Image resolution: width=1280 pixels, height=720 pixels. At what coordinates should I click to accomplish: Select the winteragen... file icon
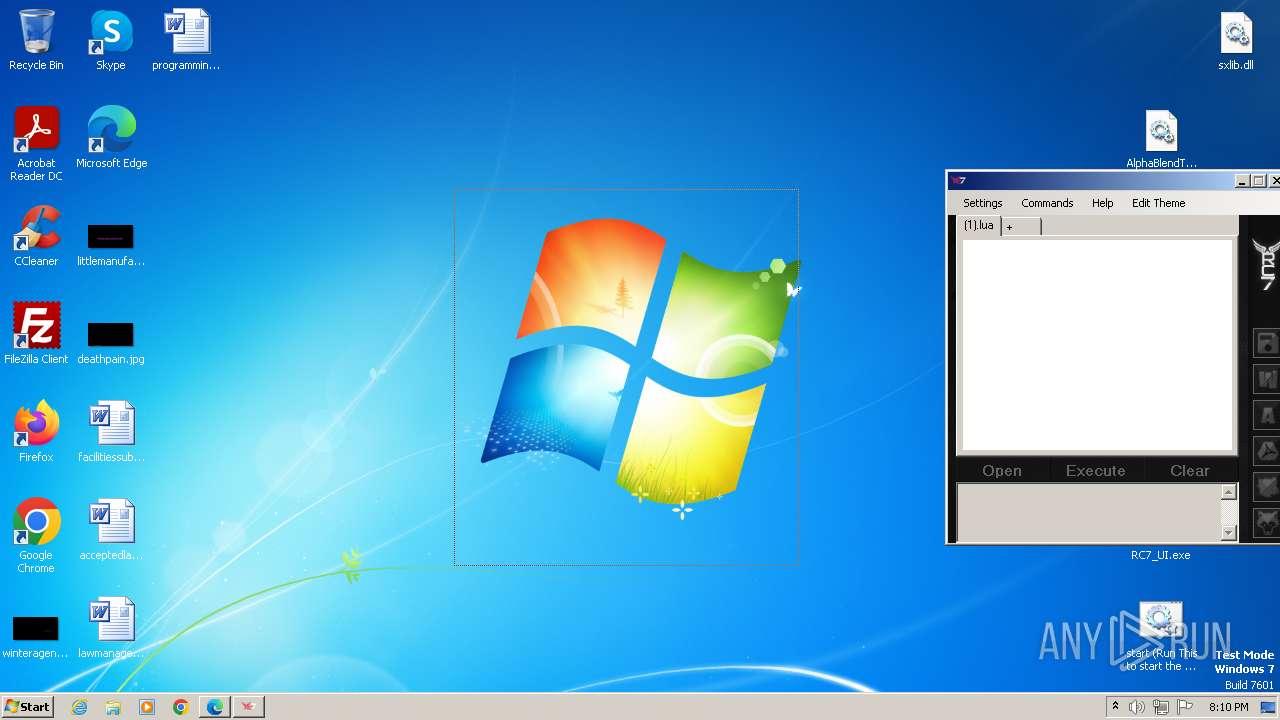pos(35,638)
